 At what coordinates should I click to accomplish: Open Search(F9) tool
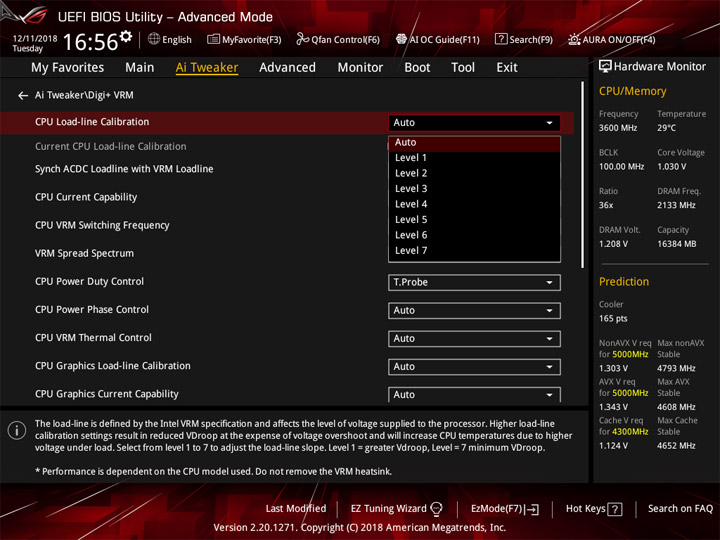(523, 39)
